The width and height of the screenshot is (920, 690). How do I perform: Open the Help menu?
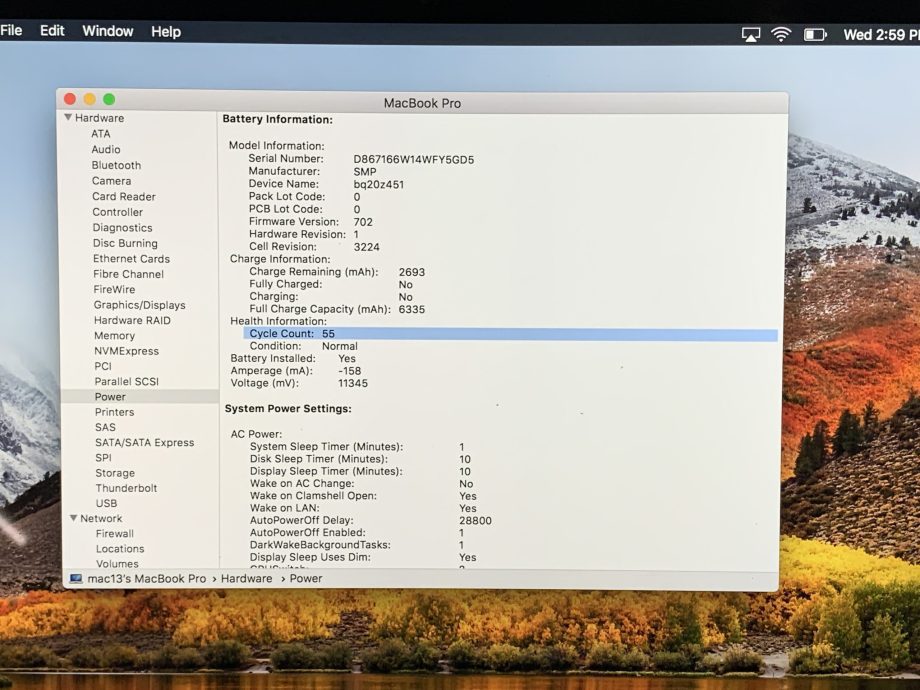(x=165, y=31)
